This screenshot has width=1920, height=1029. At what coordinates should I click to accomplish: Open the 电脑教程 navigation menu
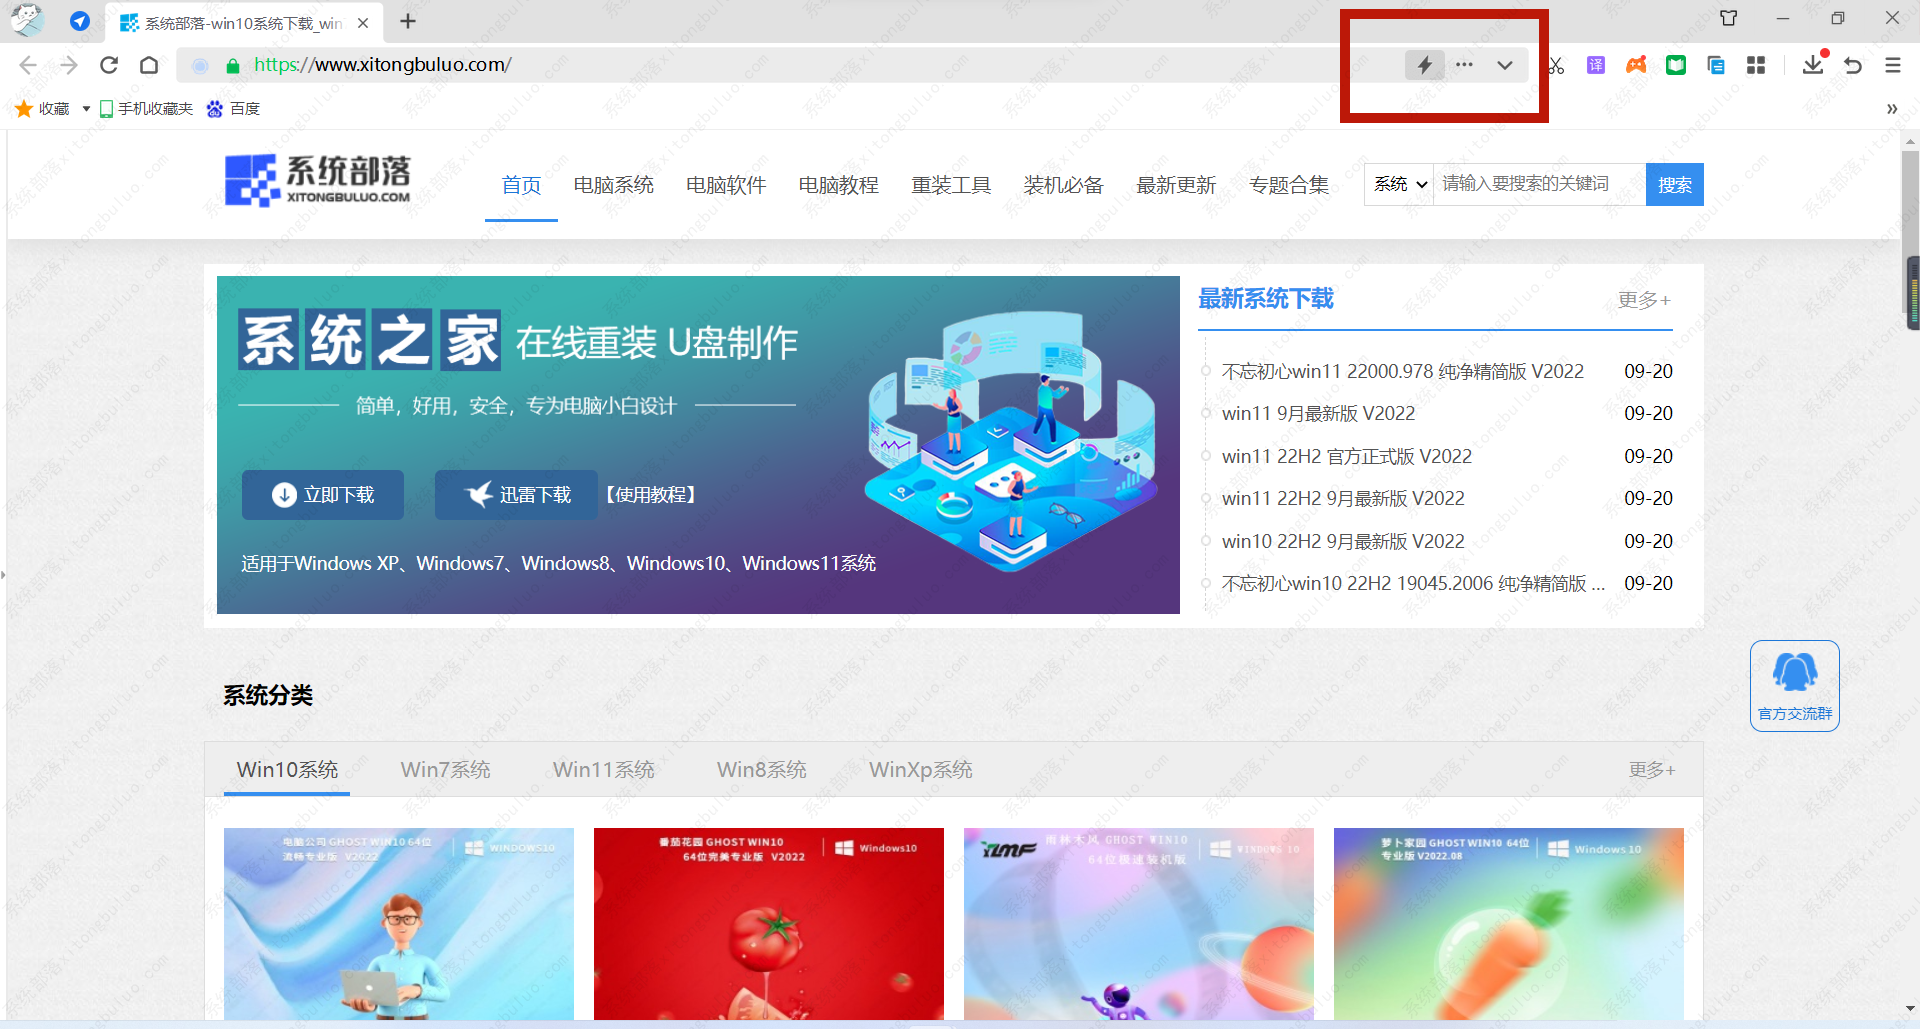(839, 185)
